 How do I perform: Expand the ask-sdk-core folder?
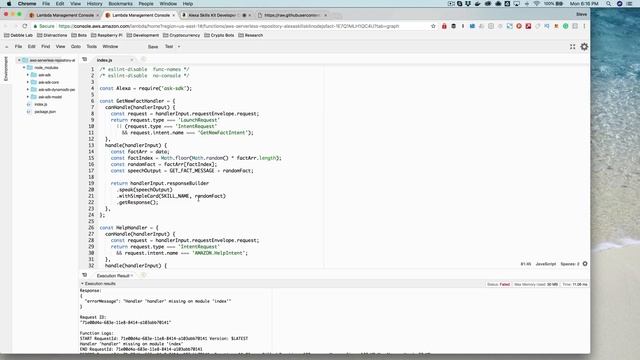pyautogui.click(x=28, y=82)
